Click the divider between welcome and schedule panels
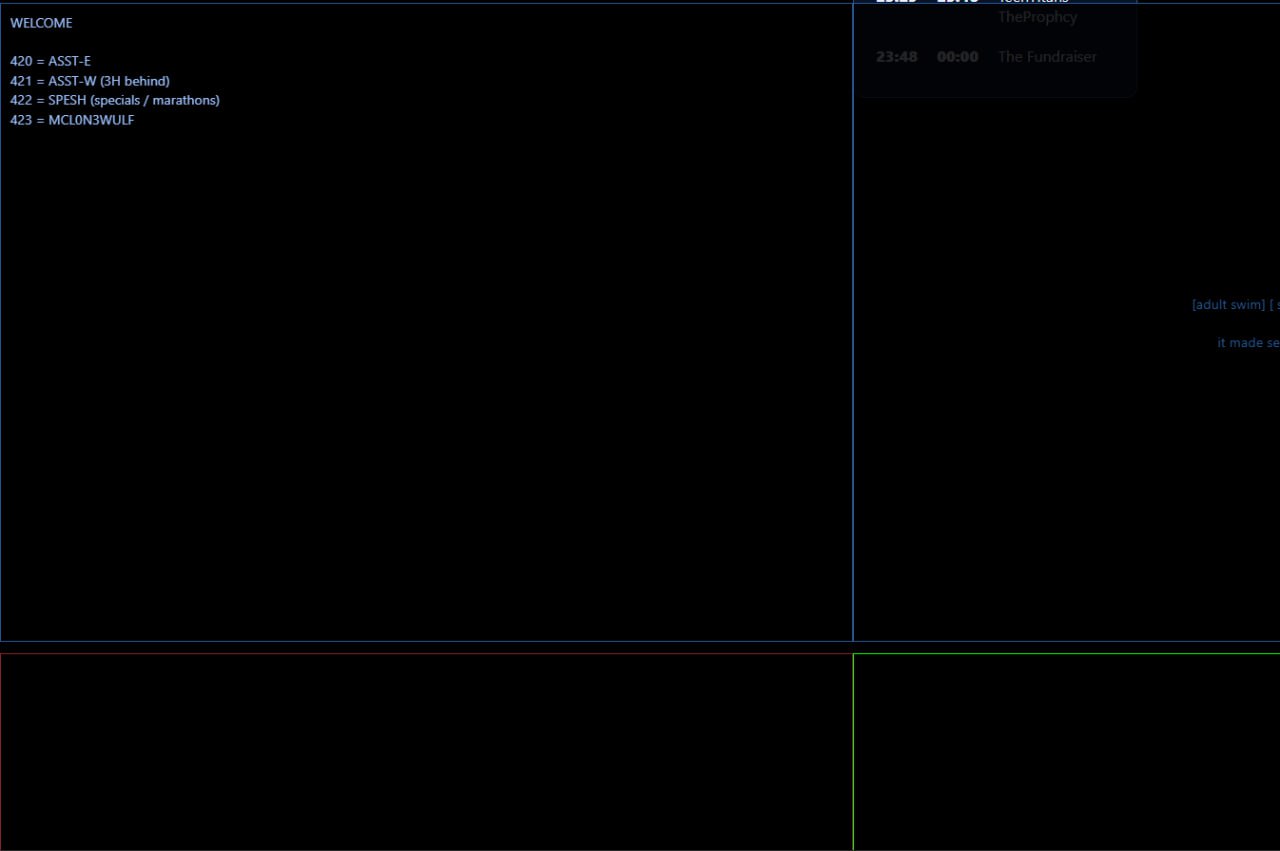This screenshot has width=1280, height=851. point(853,380)
